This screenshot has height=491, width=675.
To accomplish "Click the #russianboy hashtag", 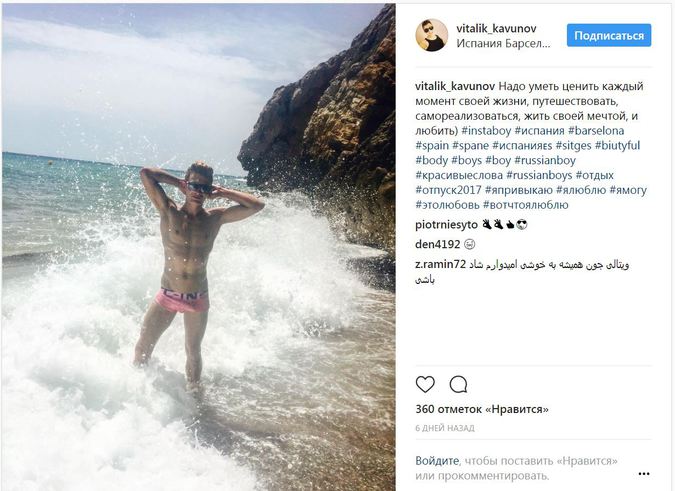I will [545, 160].
